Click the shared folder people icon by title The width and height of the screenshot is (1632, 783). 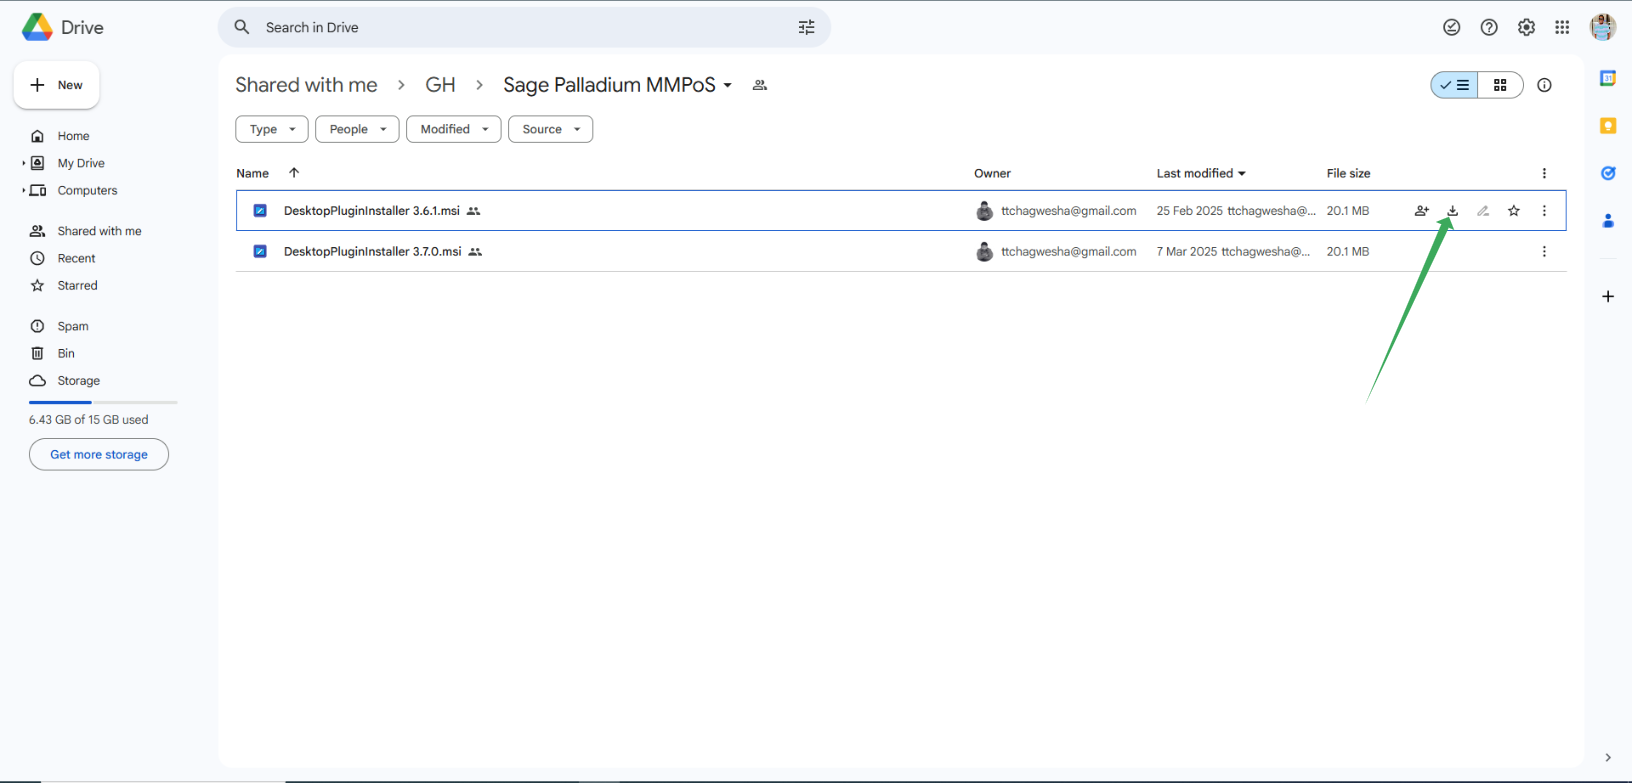point(760,85)
